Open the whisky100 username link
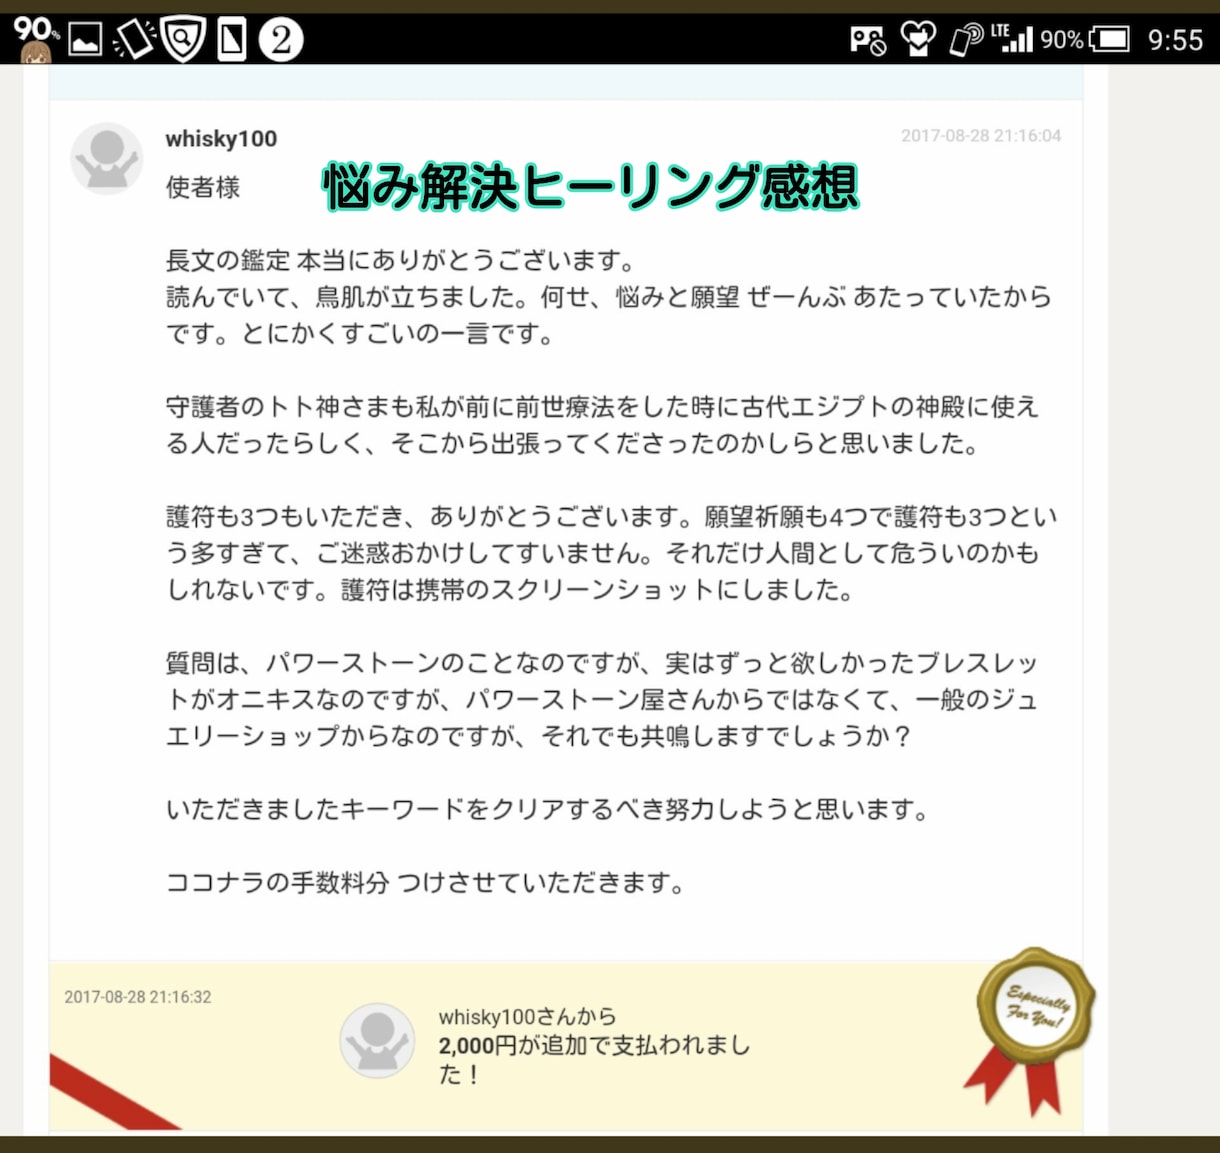This screenshot has width=1220, height=1153. tap(221, 139)
